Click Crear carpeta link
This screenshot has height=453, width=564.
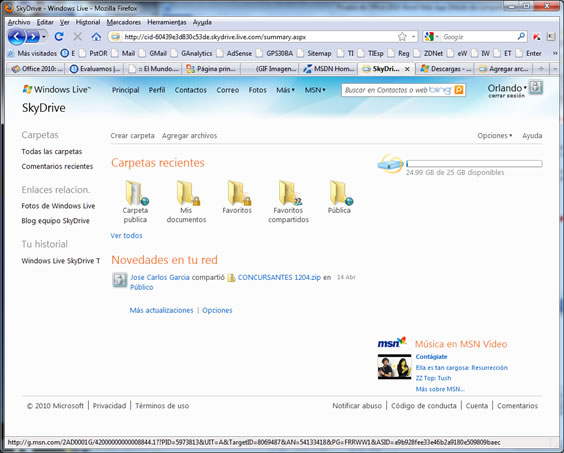132,136
